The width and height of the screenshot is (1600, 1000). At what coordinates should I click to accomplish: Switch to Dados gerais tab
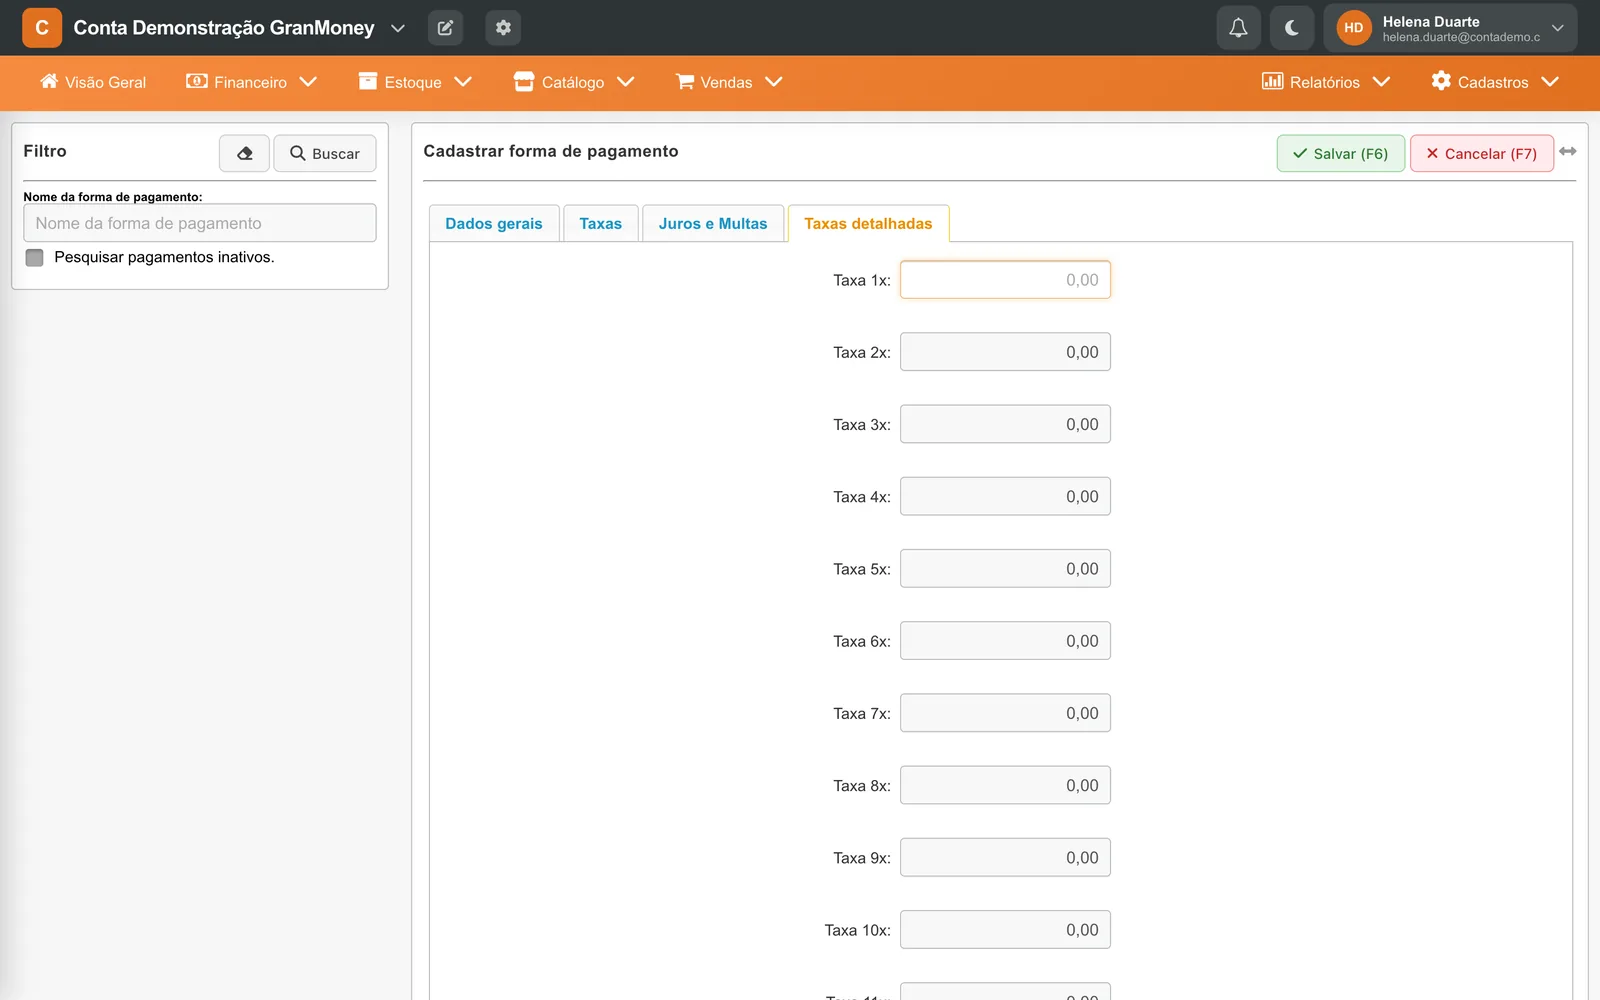click(494, 223)
